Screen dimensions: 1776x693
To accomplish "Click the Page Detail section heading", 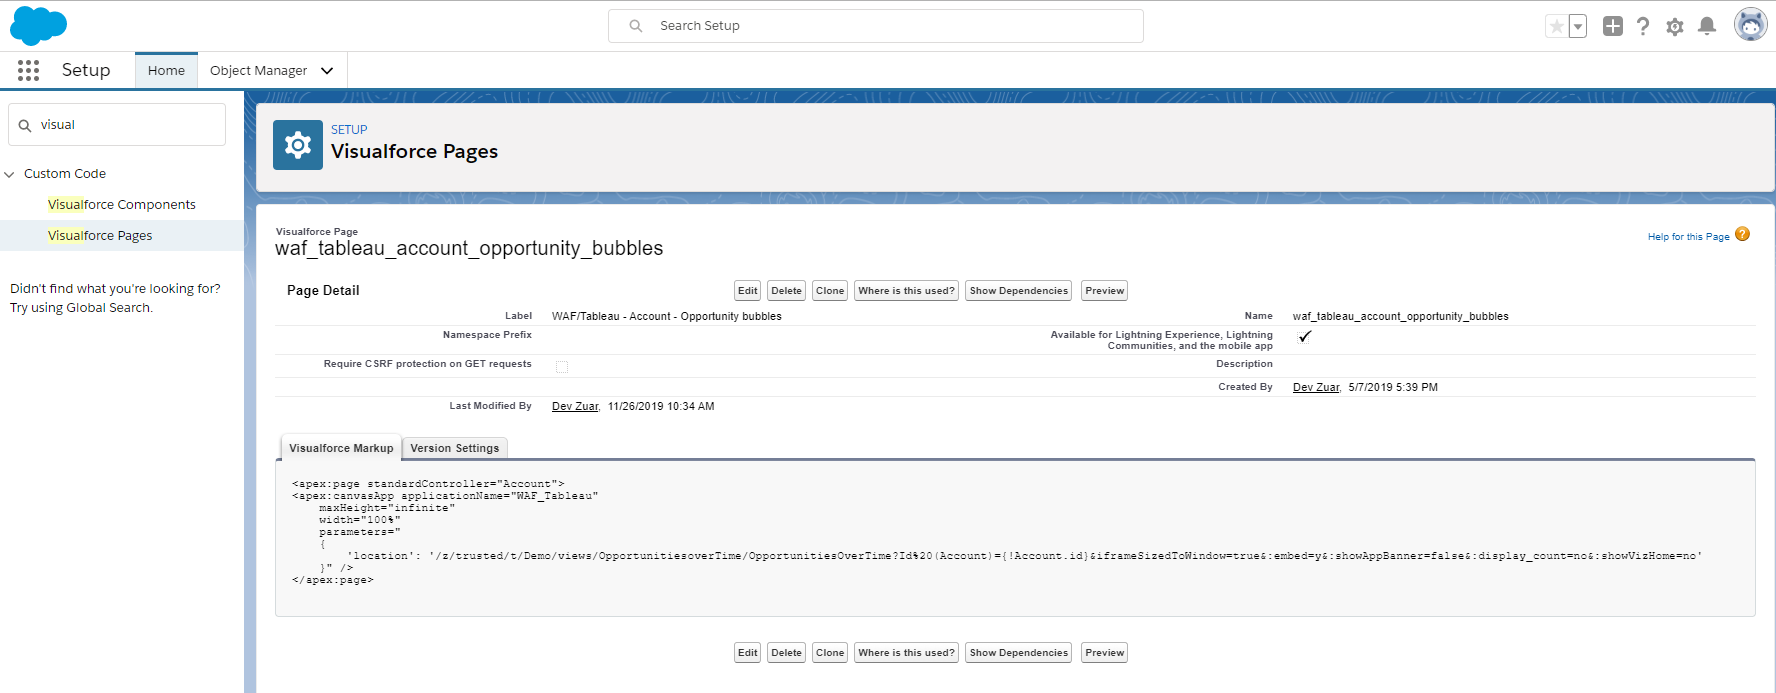I will [x=323, y=291].
